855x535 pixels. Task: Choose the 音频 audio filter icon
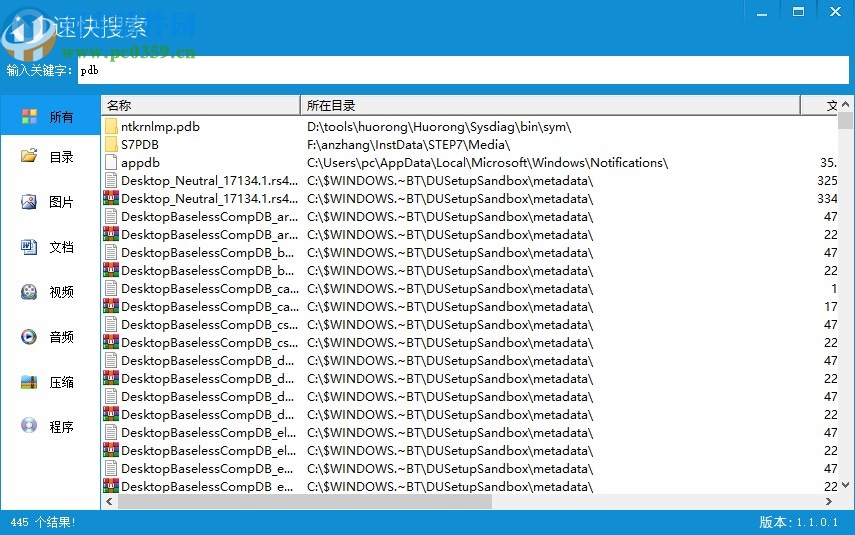[29, 336]
